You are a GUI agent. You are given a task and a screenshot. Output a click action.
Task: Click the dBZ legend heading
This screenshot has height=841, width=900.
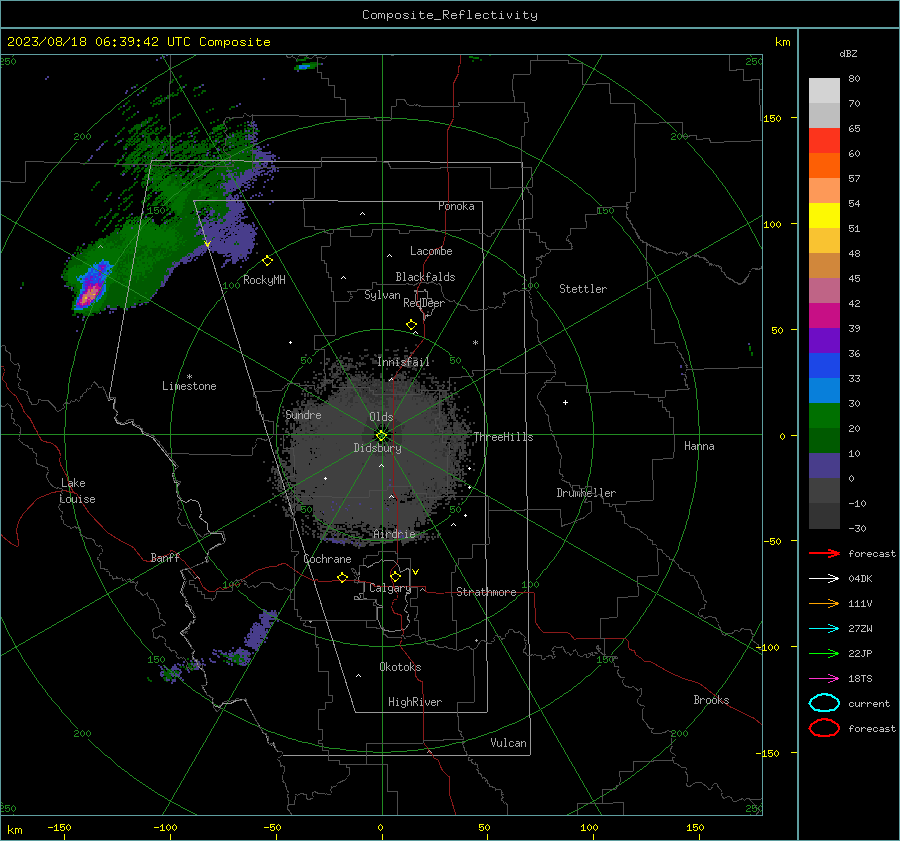click(x=848, y=53)
